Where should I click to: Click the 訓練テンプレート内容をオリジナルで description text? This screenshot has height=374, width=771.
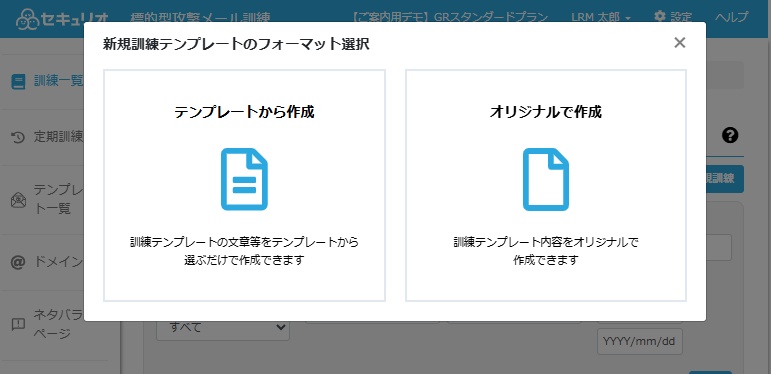pyautogui.click(x=546, y=242)
